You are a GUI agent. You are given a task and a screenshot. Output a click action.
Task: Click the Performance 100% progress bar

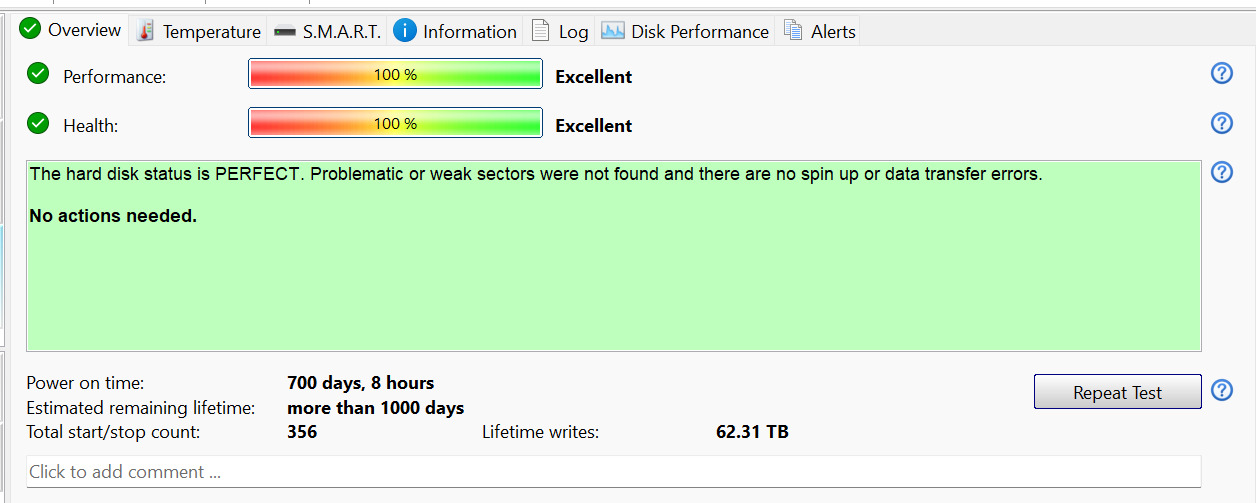pyautogui.click(x=395, y=74)
